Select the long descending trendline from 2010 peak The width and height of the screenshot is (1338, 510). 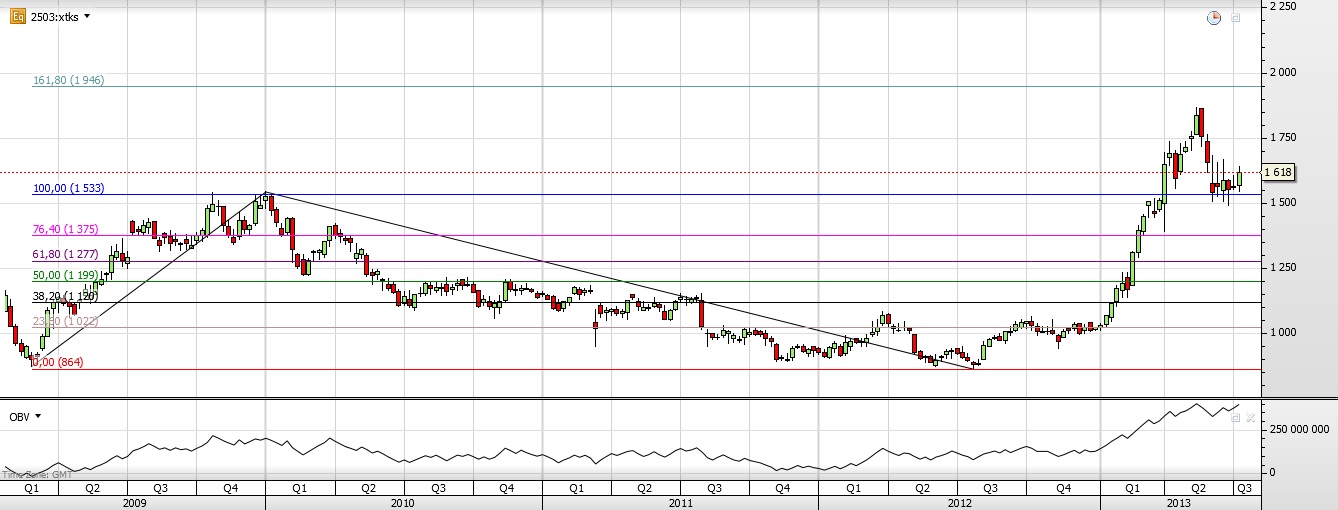tap(620, 280)
